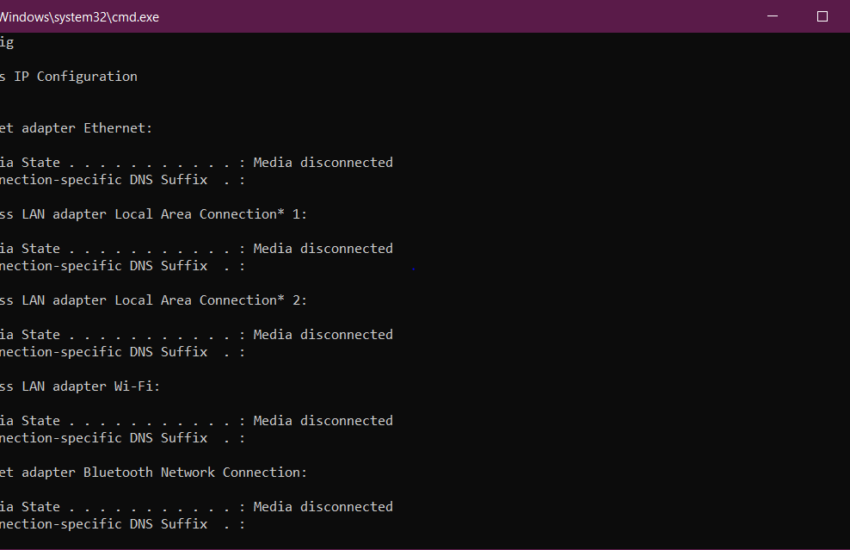Select Media disconnected under Local Area Connection* 2
The width and height of the screenshot is (850, 550).
pyautogui.click(x=323, y=335)
